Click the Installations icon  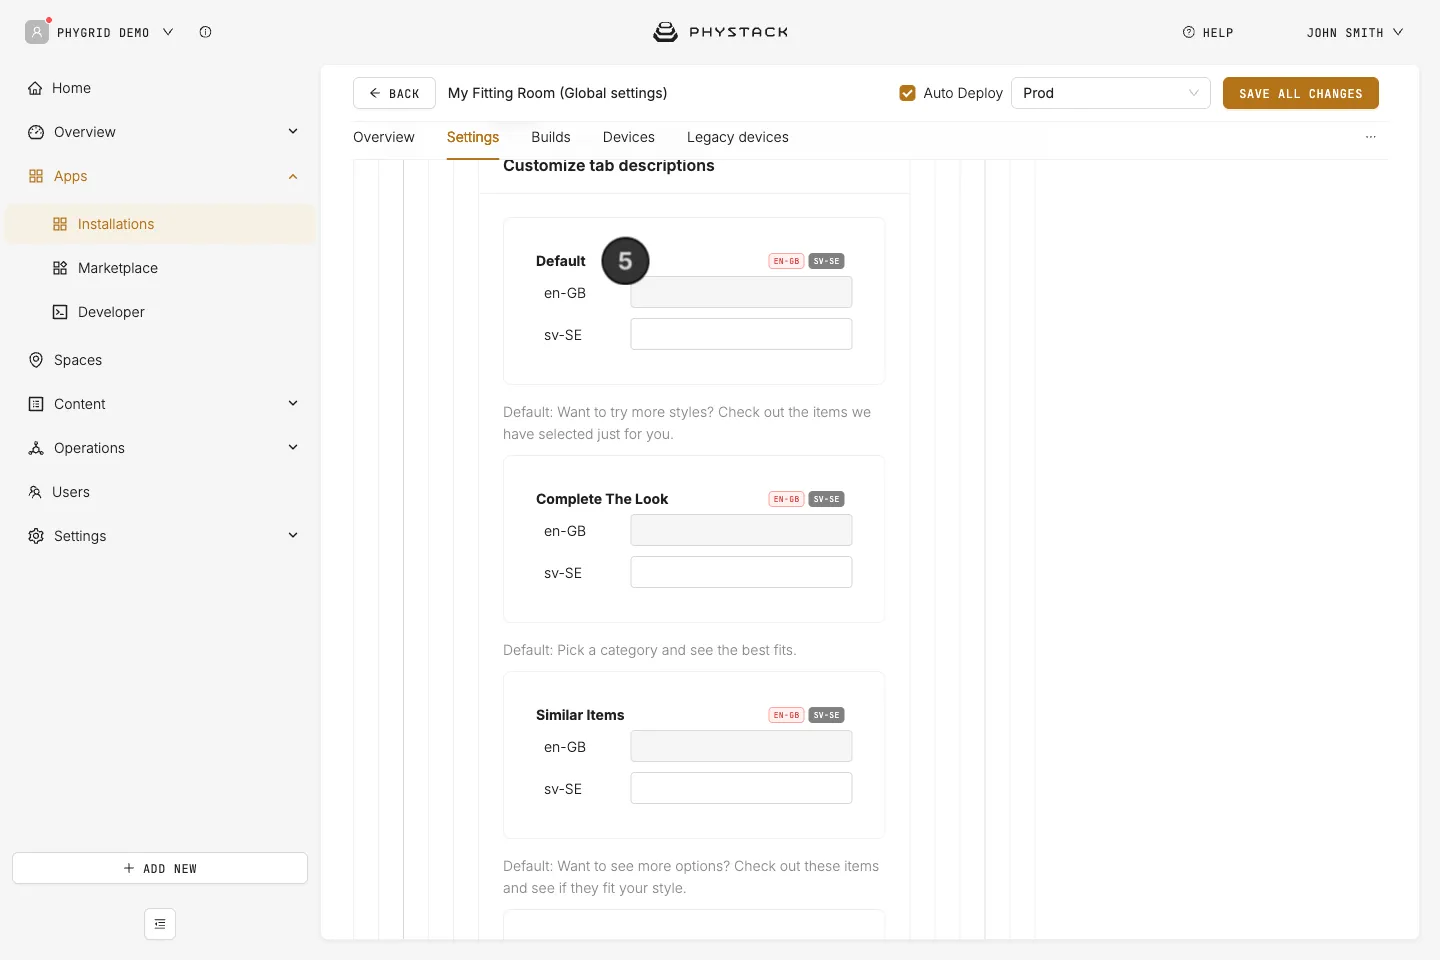pos(60,224)
